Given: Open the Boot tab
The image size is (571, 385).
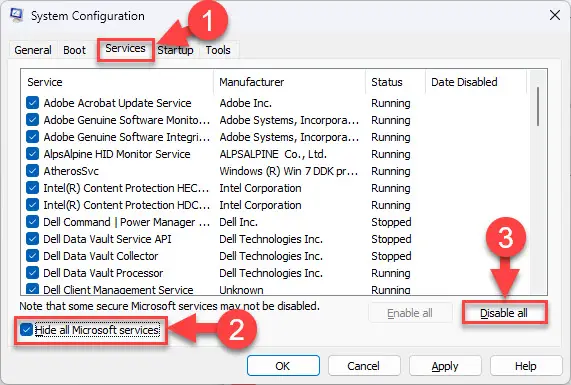Looking at the screenshot, I should click(x=74, y=50).
